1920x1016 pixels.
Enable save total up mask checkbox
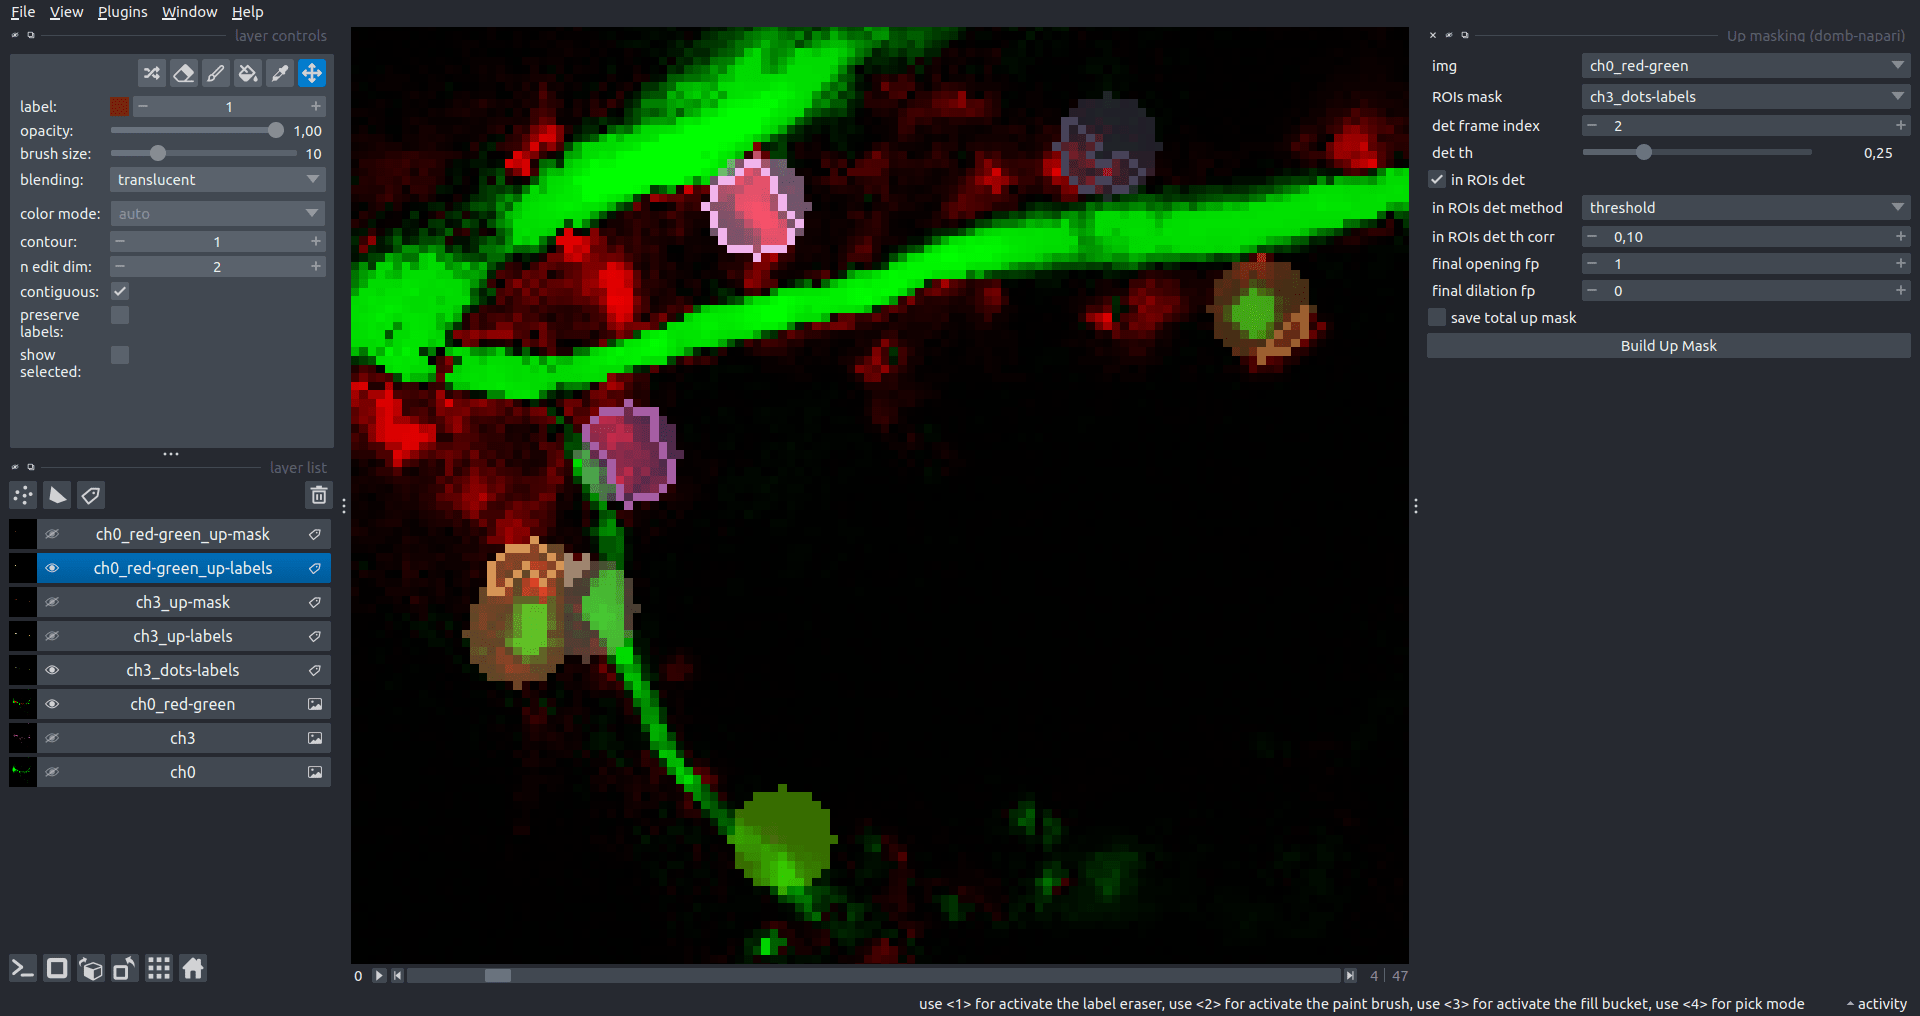(x=1437, y=317)
